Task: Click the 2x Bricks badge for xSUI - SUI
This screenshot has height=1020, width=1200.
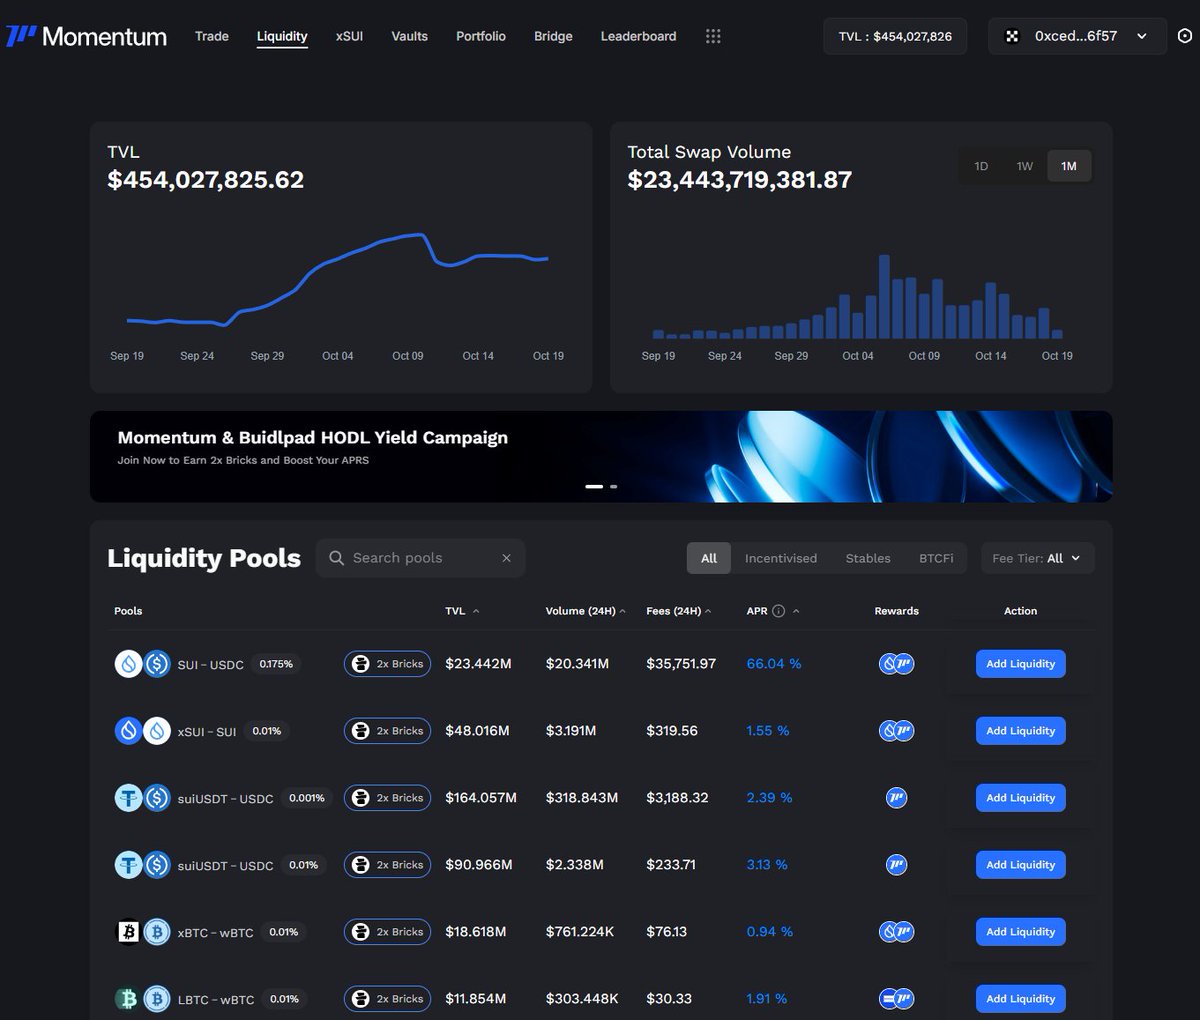Action: (388, 731)
